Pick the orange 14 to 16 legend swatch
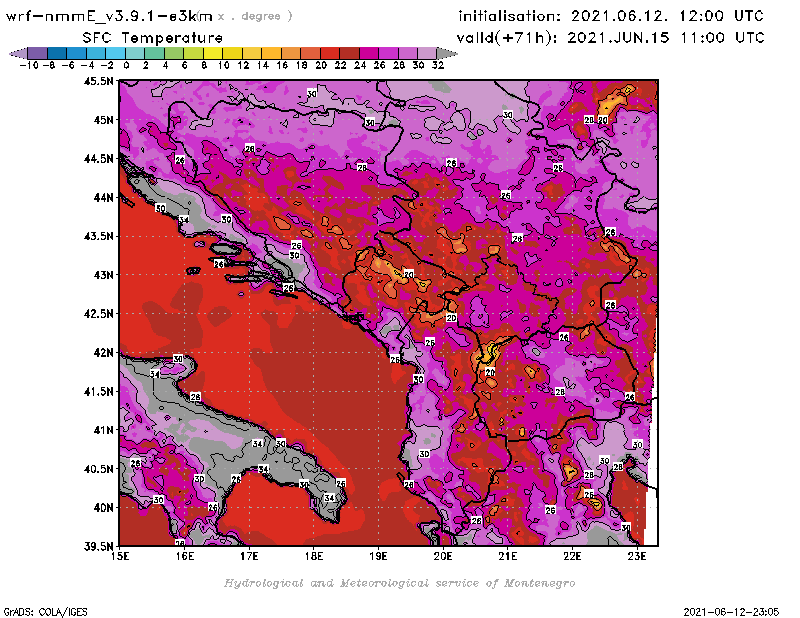The height and width of the screenshot is (618, 800). [x=271, y=53]
